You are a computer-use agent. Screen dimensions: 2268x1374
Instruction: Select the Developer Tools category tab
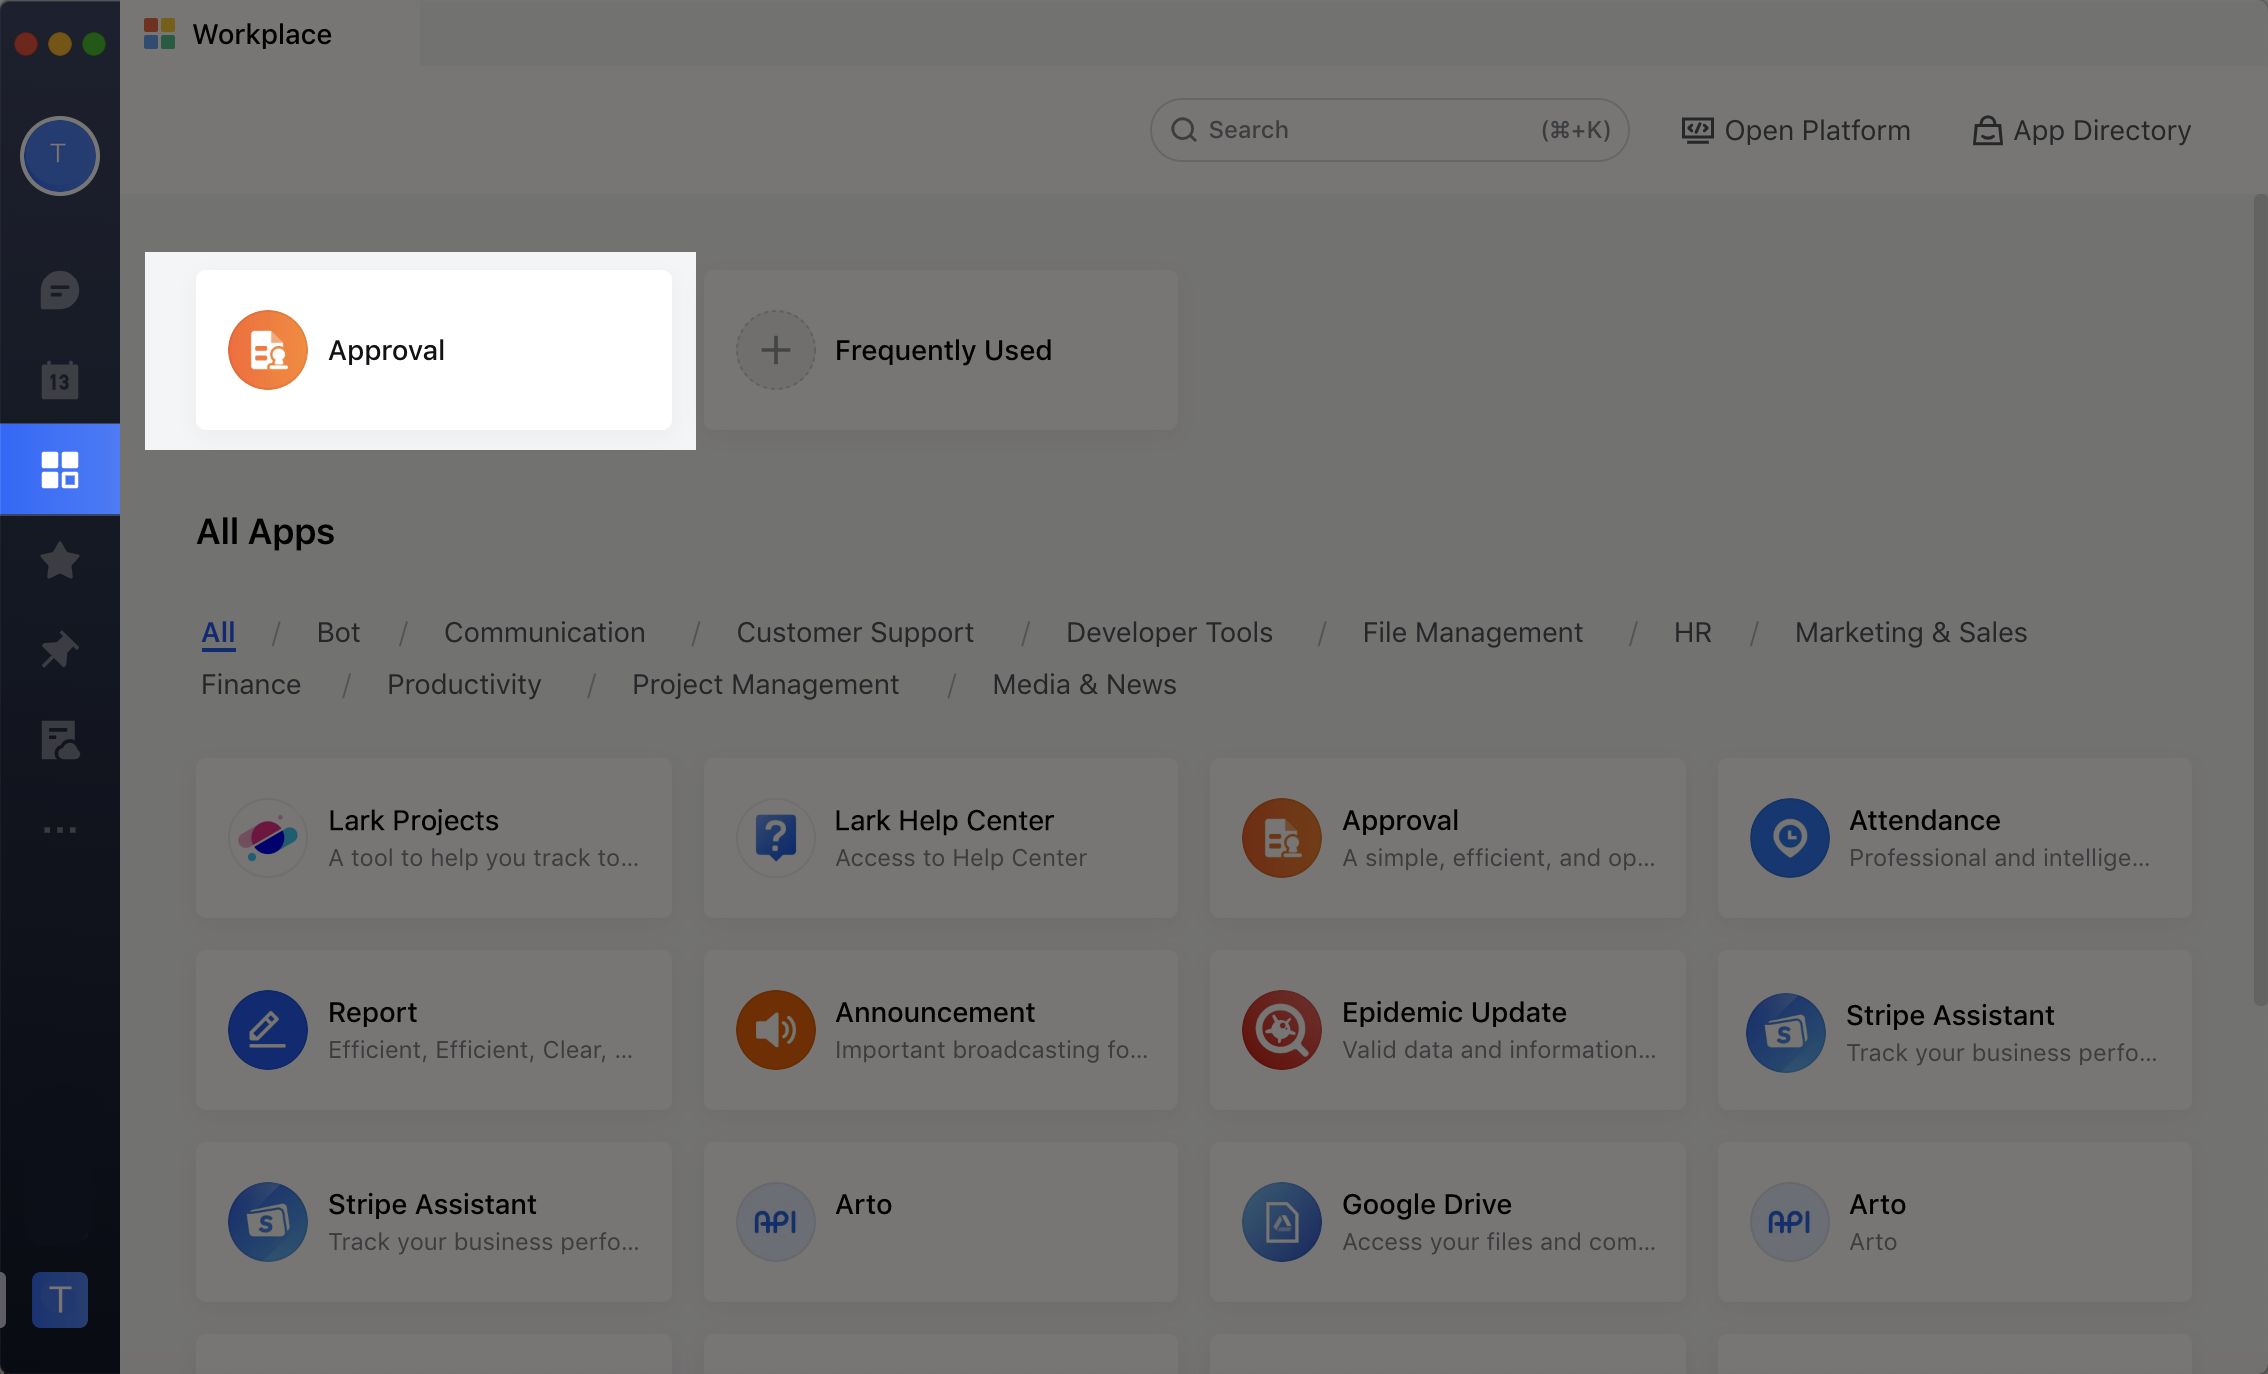click(x=1168, y=632)
